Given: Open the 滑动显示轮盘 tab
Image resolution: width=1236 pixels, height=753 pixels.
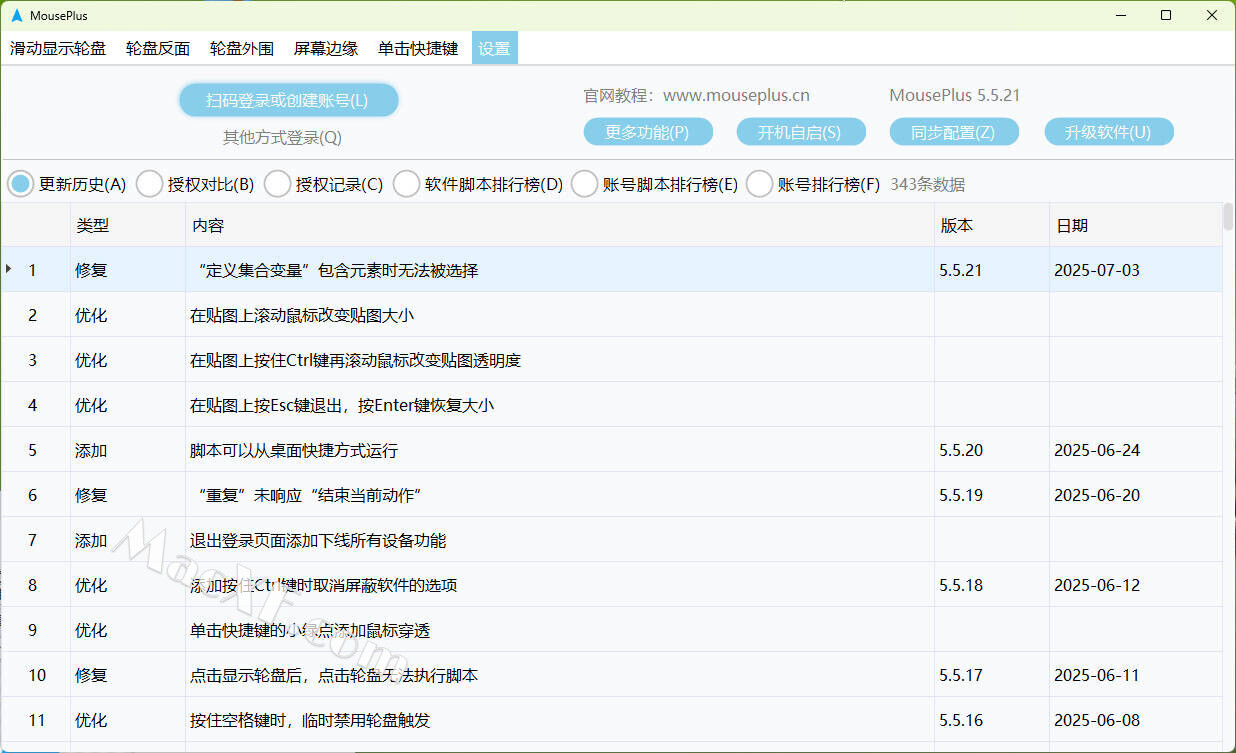Looking at the screenshot, I should click(x=58, y=48).
